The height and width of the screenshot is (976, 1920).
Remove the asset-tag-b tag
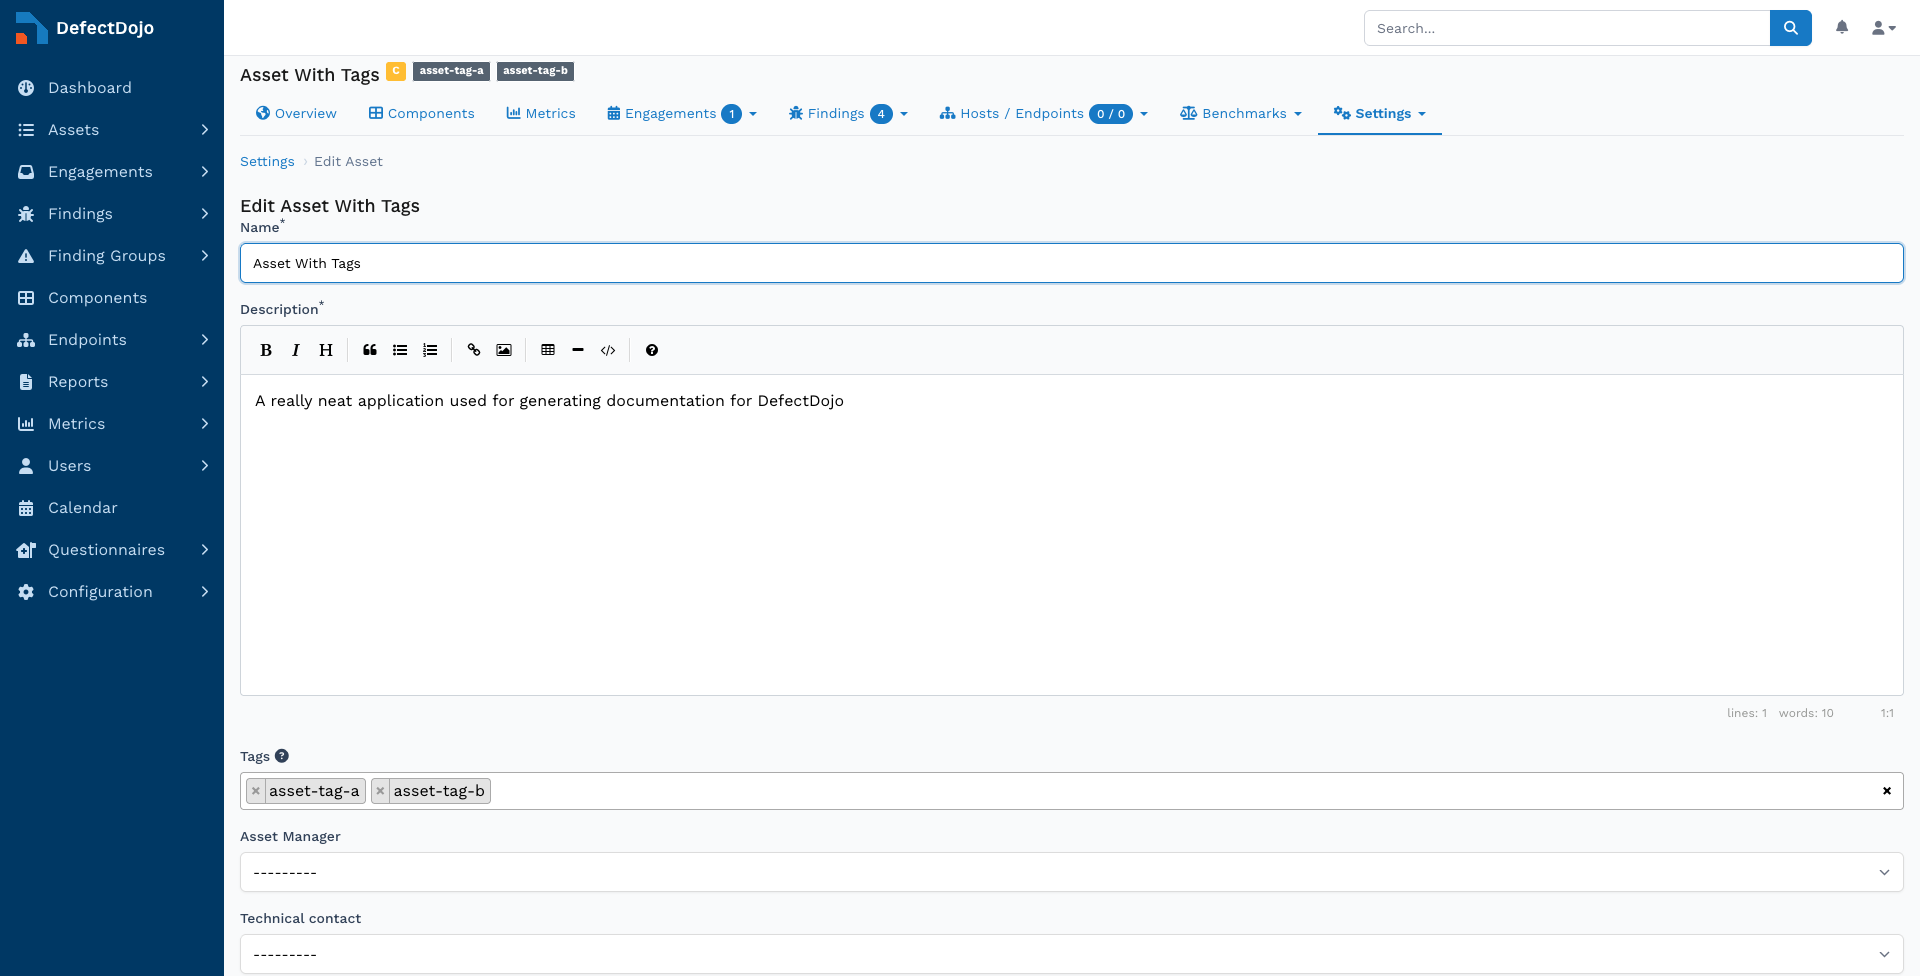[x=380, y=791]
